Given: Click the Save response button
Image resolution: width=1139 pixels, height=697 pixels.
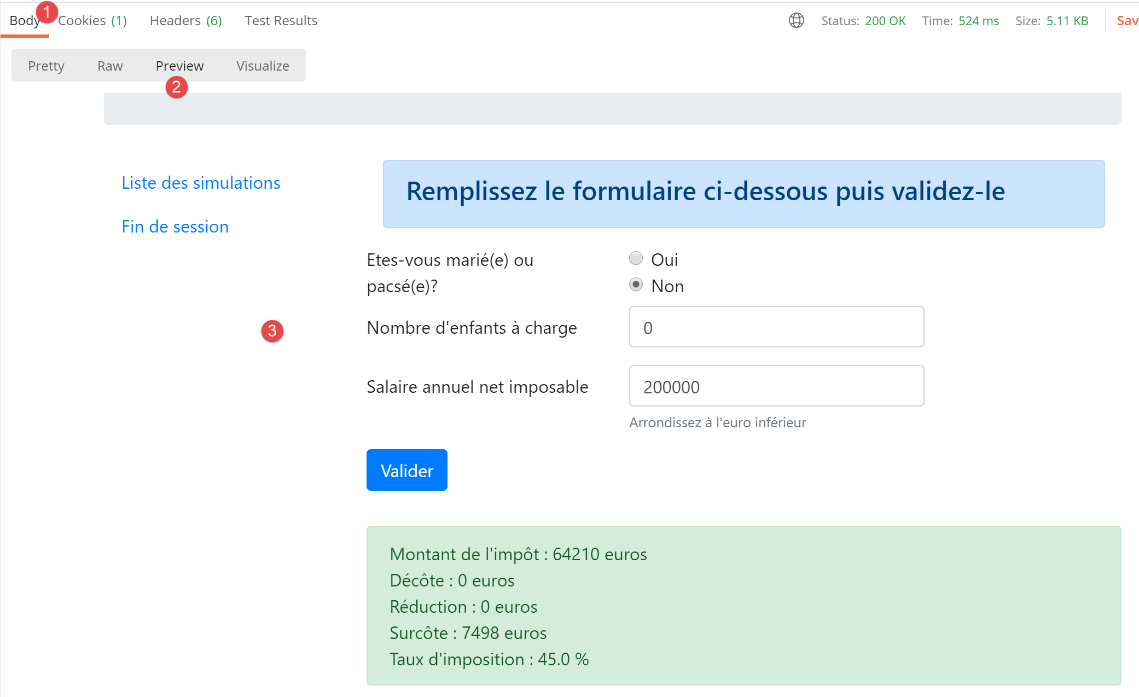Looking at the screenshot, I should (x=1127, y=20).
